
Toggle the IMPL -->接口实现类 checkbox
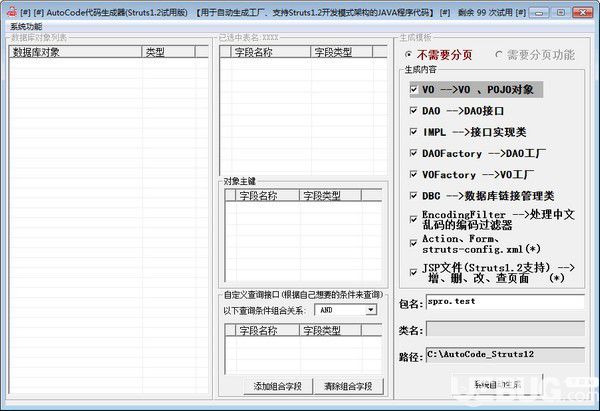pyautogui.click(x=413, y=132)
